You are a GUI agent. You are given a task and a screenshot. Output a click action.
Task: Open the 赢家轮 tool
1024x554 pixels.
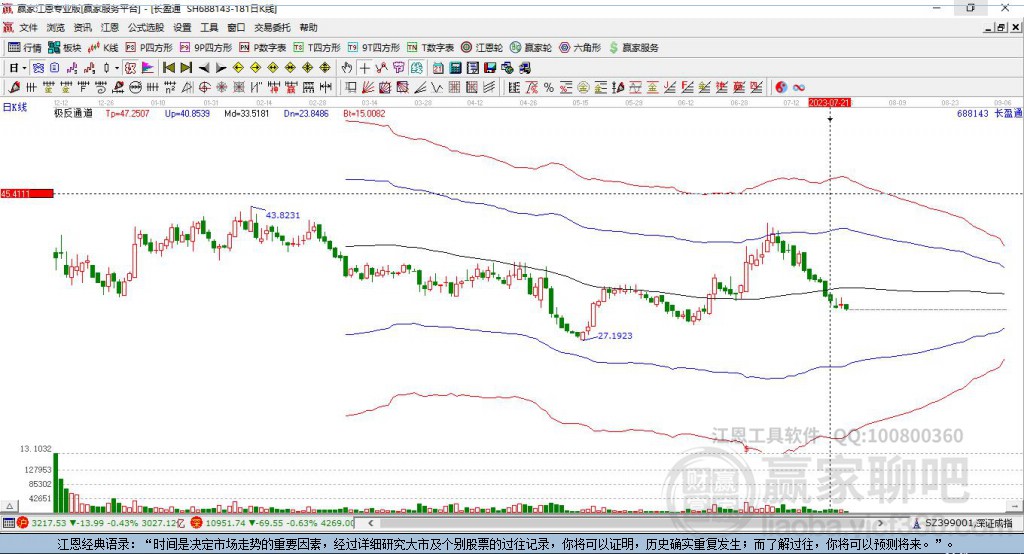[531, 48]
